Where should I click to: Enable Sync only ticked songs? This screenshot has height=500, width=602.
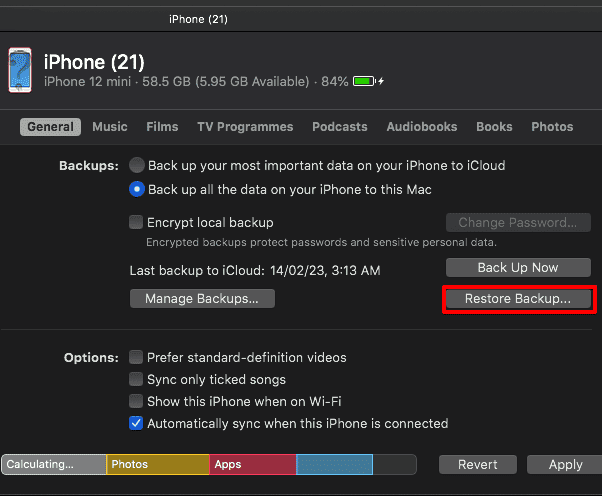137,379
